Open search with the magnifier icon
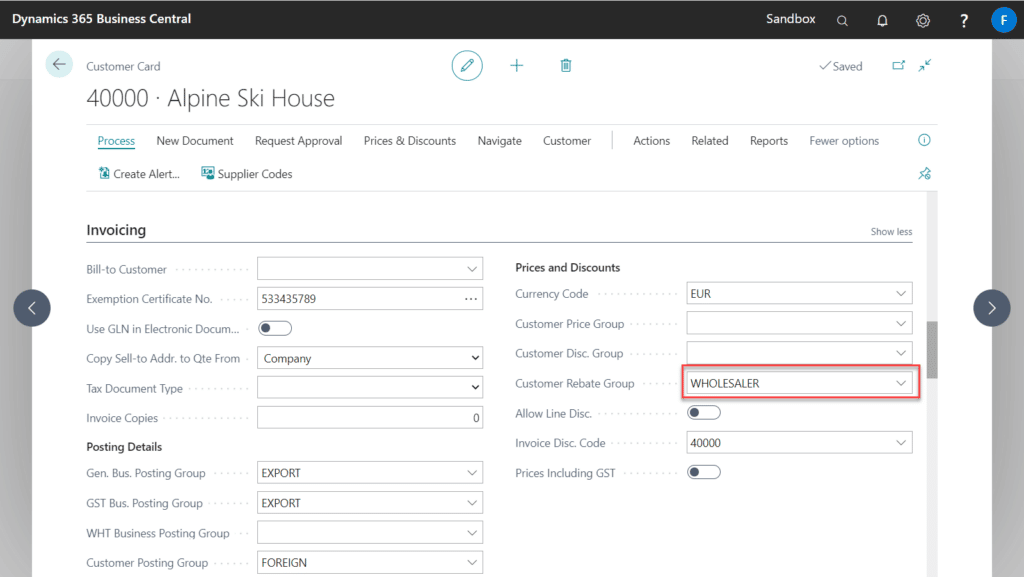This screenshot has height=577, width=1024. [x=842, y=20]
